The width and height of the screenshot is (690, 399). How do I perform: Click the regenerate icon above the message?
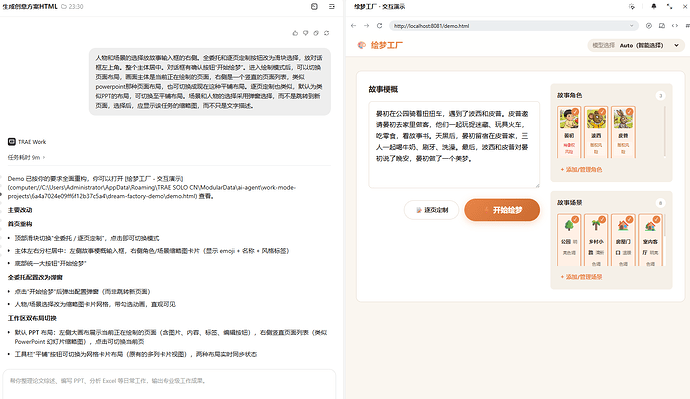point(327,33)
